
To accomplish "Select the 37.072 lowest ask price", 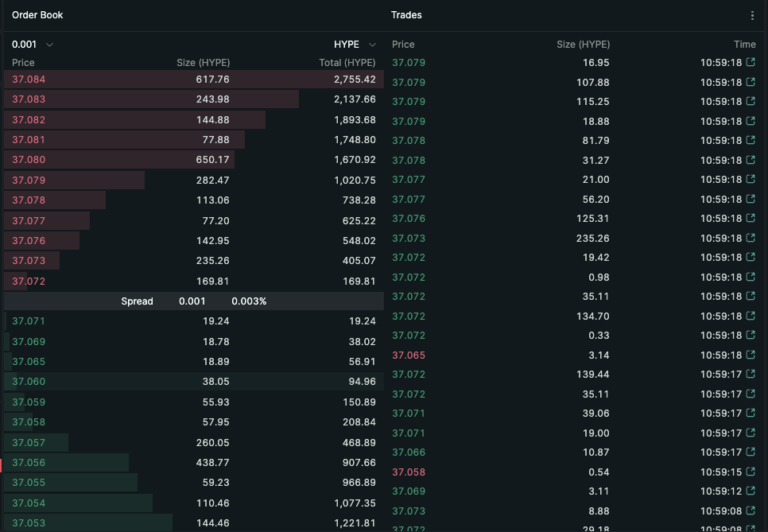I will 29,281.
